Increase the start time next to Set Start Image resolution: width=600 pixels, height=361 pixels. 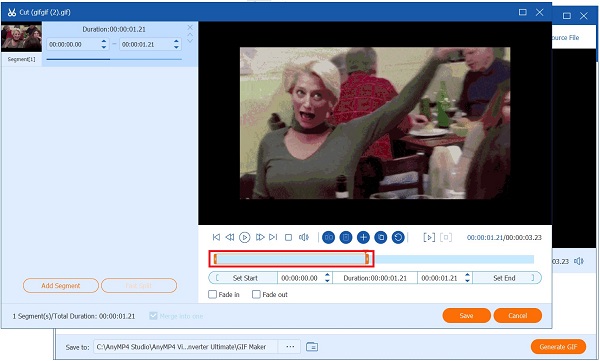(x=327, y=275)
